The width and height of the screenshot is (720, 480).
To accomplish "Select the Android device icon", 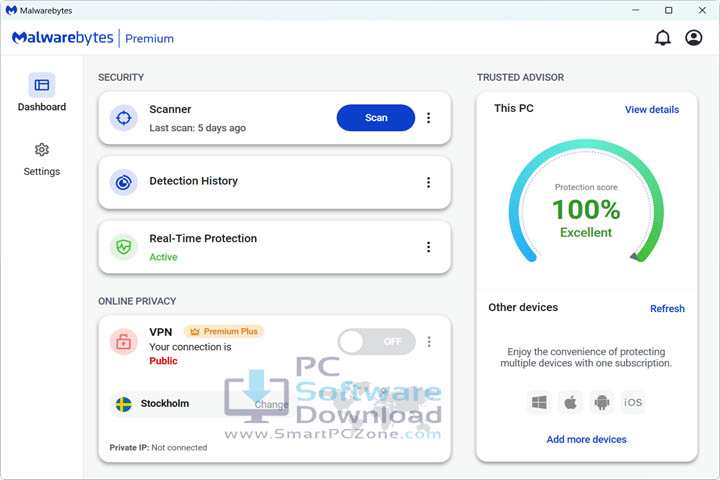I will click(602, 403).
